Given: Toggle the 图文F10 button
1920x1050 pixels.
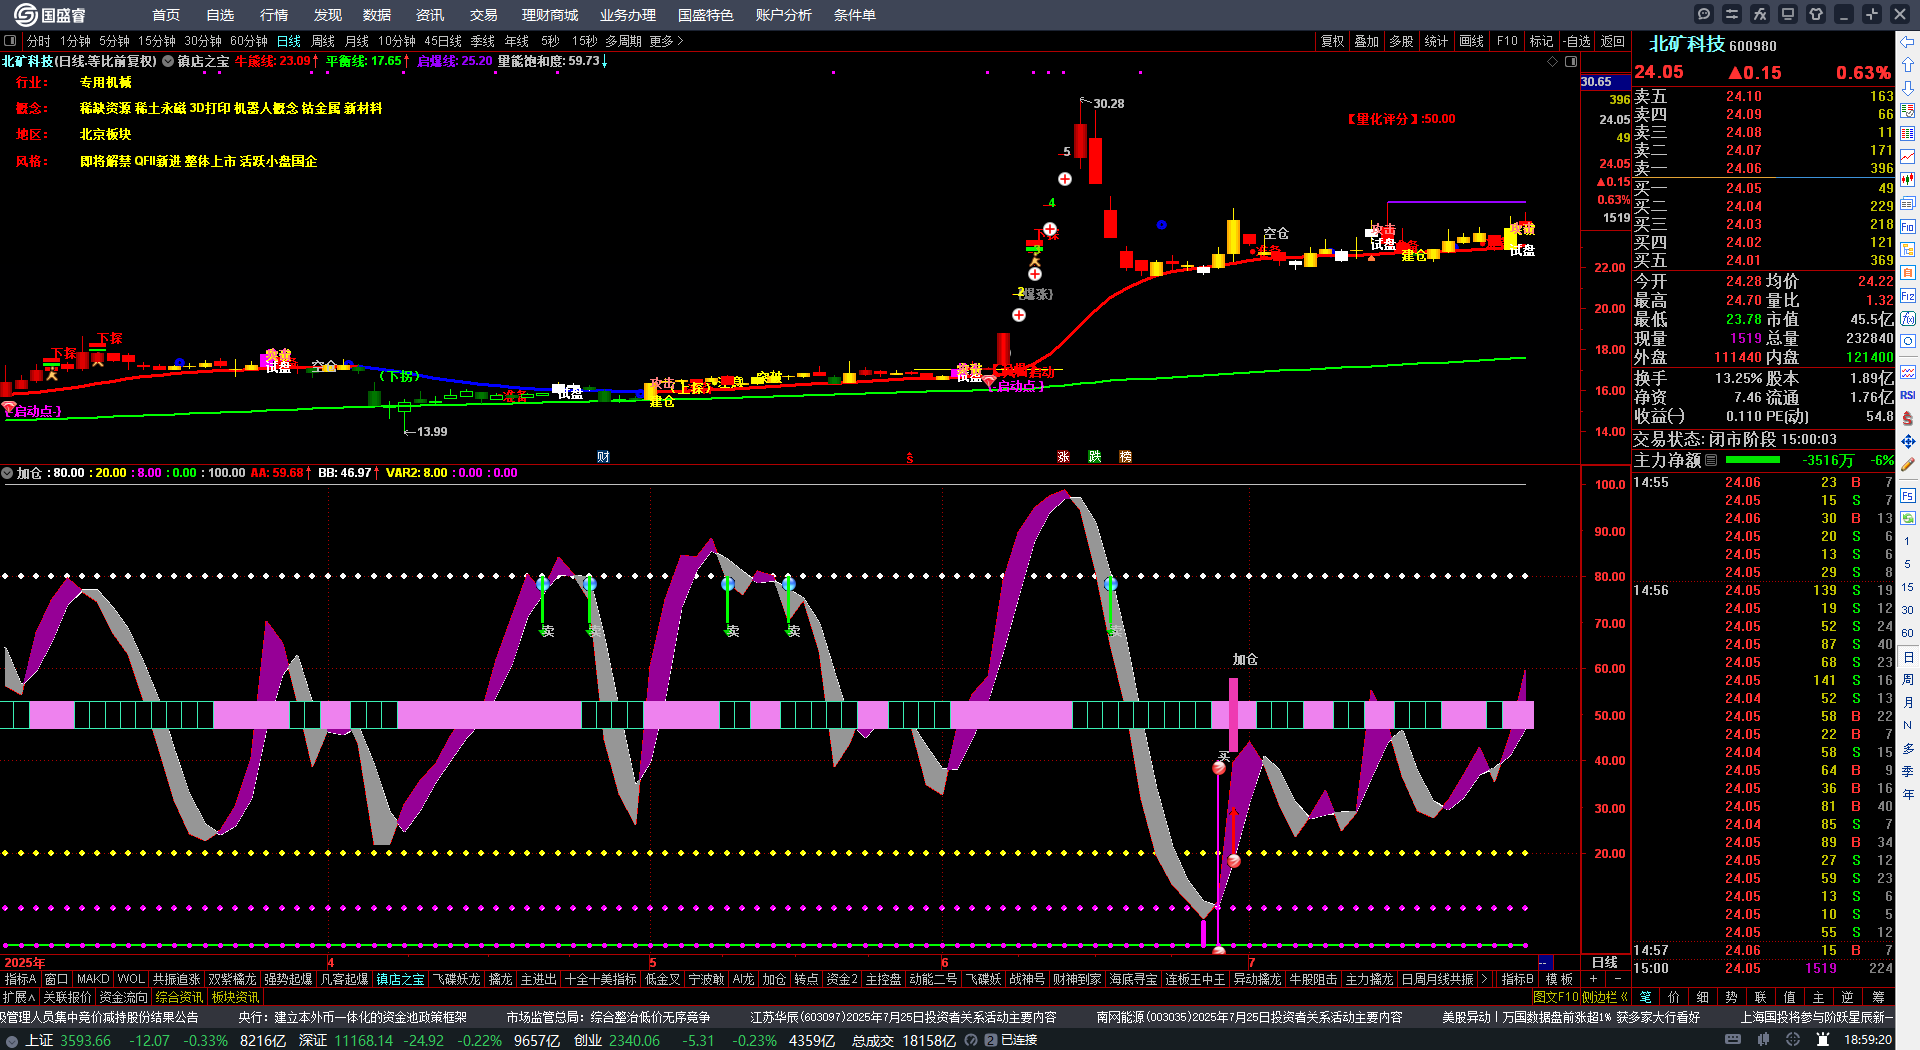Looking at the screenshot, I should pos(1556,997).
